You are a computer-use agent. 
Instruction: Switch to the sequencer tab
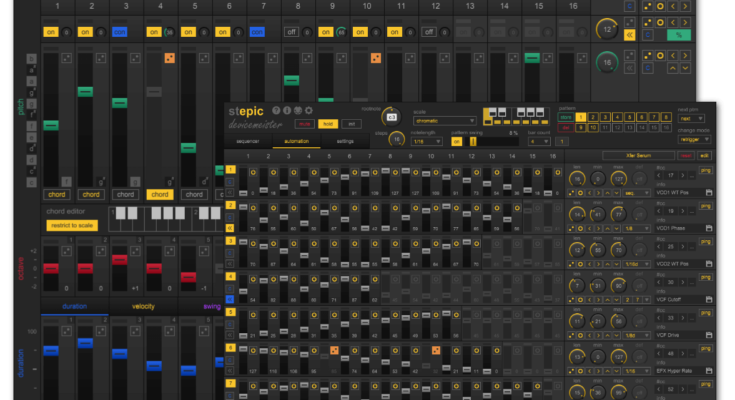(x=247, y=142)
